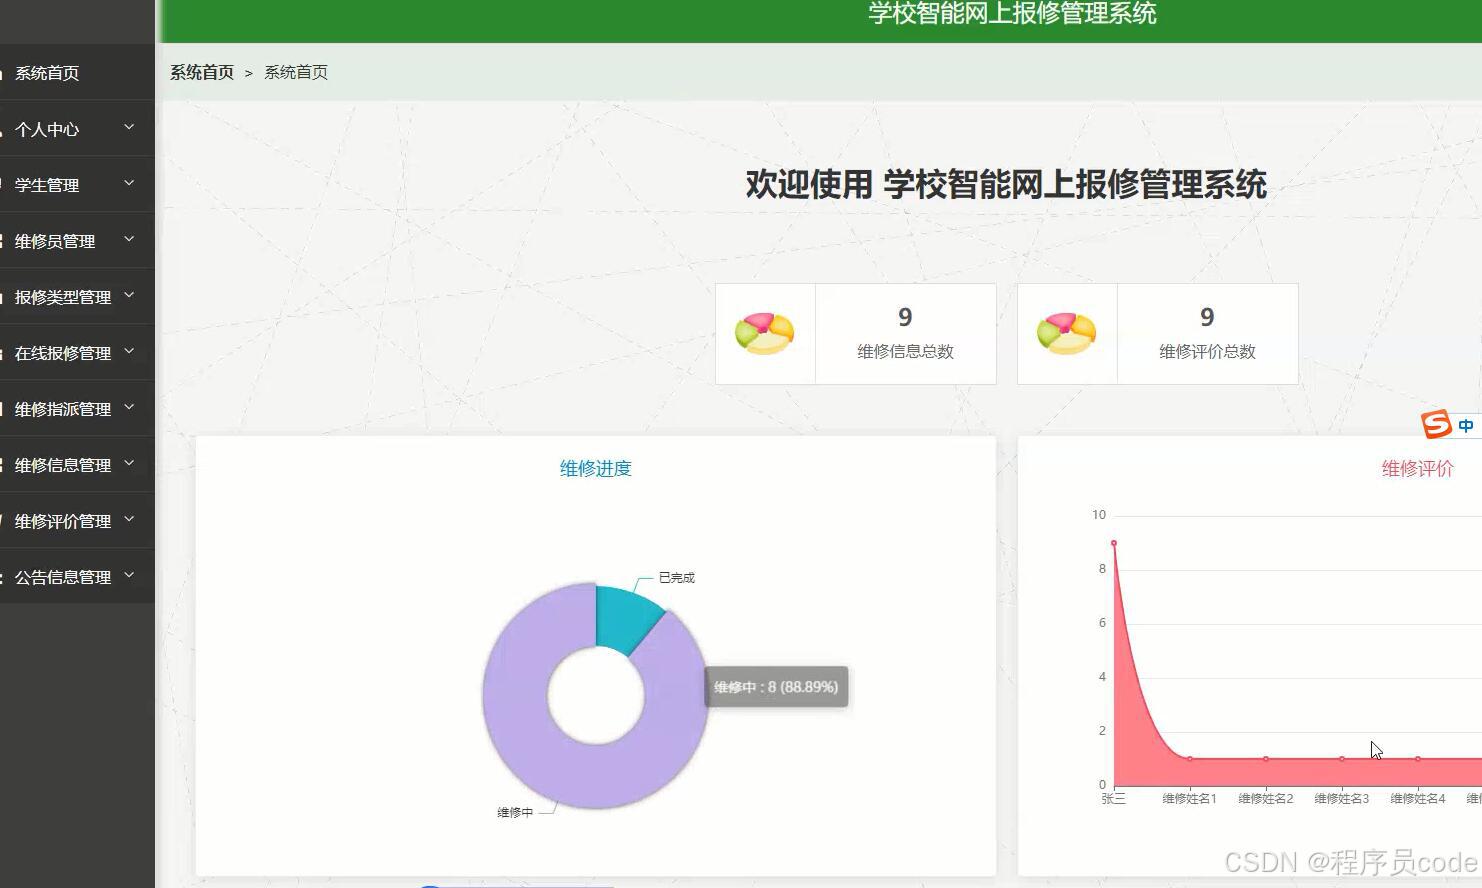The image size is (1482, 888).
Task: Click the 学生管理 sidebar icon
Action: point(4,183)
